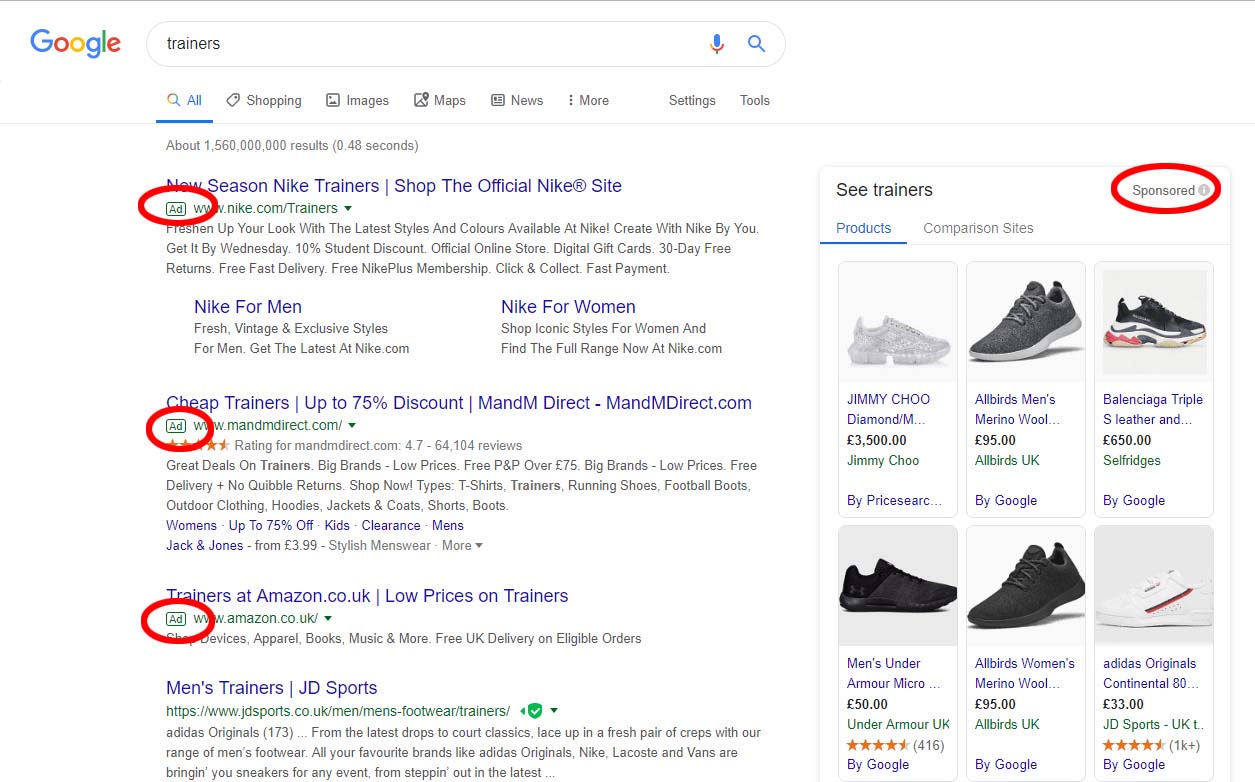Open Trainers at Amazon.co.uk ad title
This screenshot has width=1255, height=782.
click(367, 596)
